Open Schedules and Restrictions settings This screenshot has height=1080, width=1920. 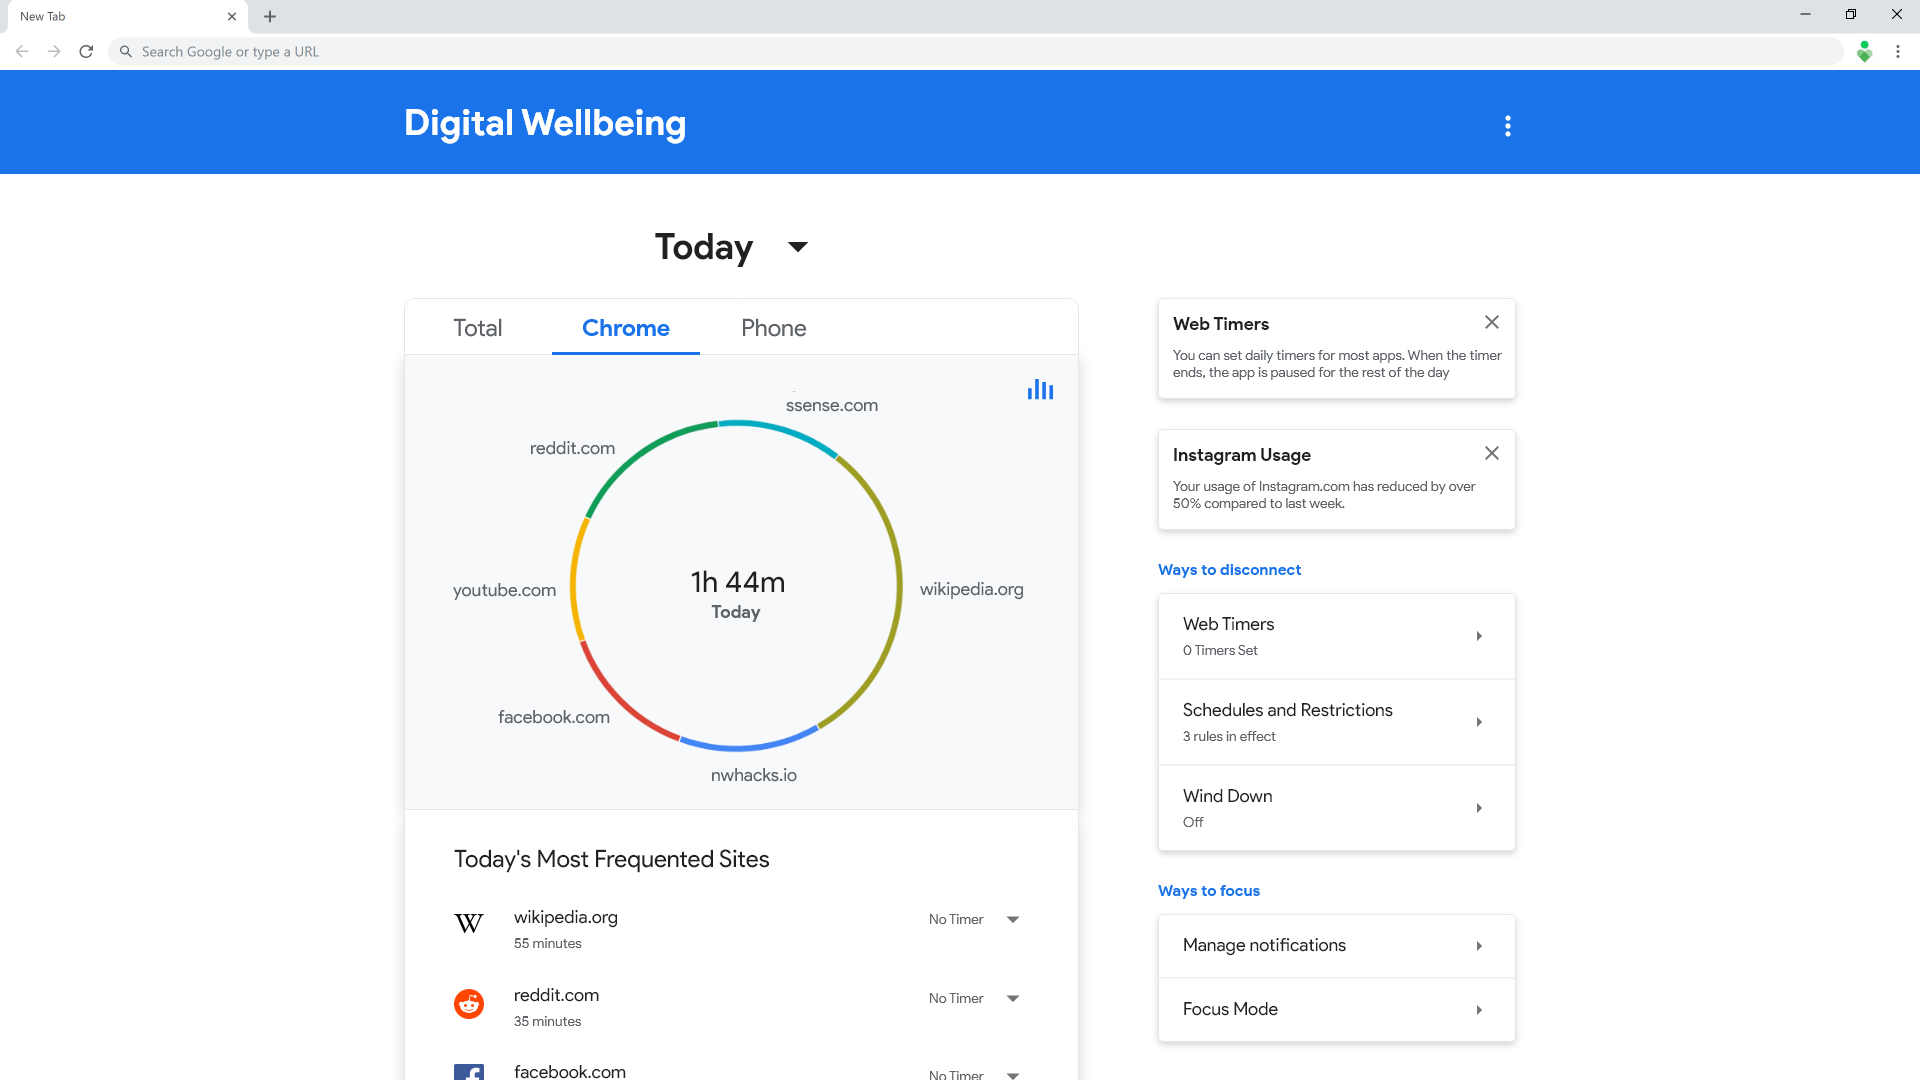click(x=1335, y=722)
